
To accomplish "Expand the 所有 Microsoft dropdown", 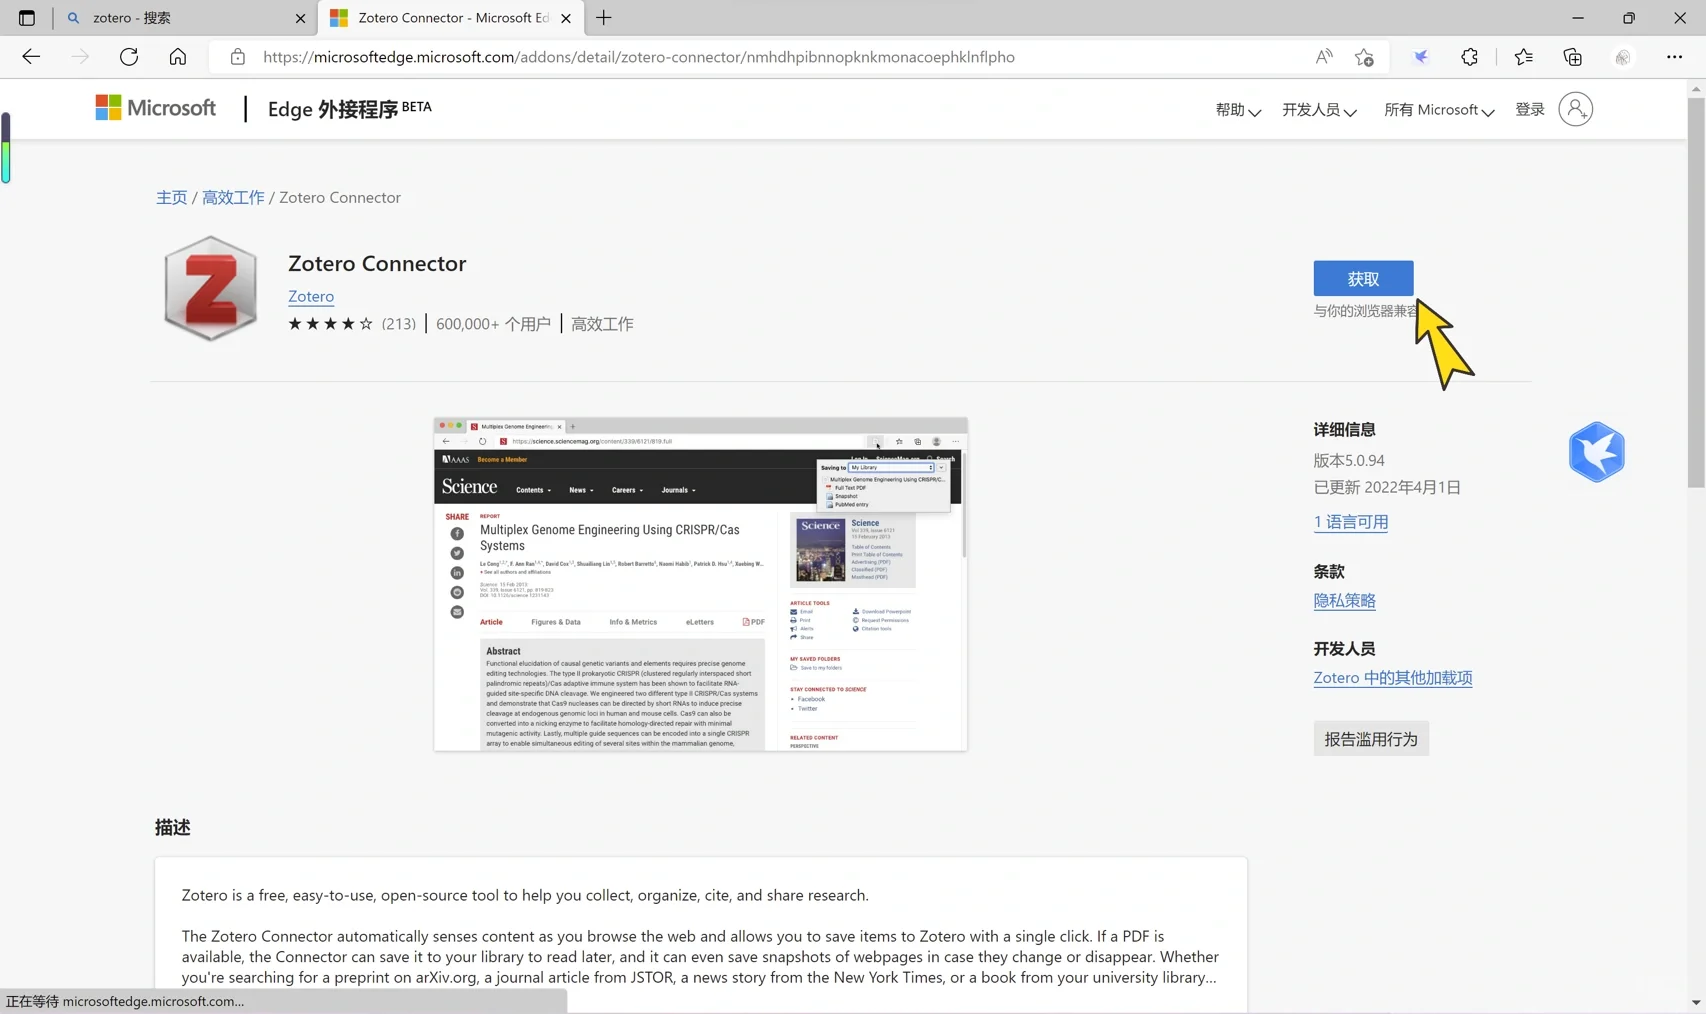I will 1439,110.
